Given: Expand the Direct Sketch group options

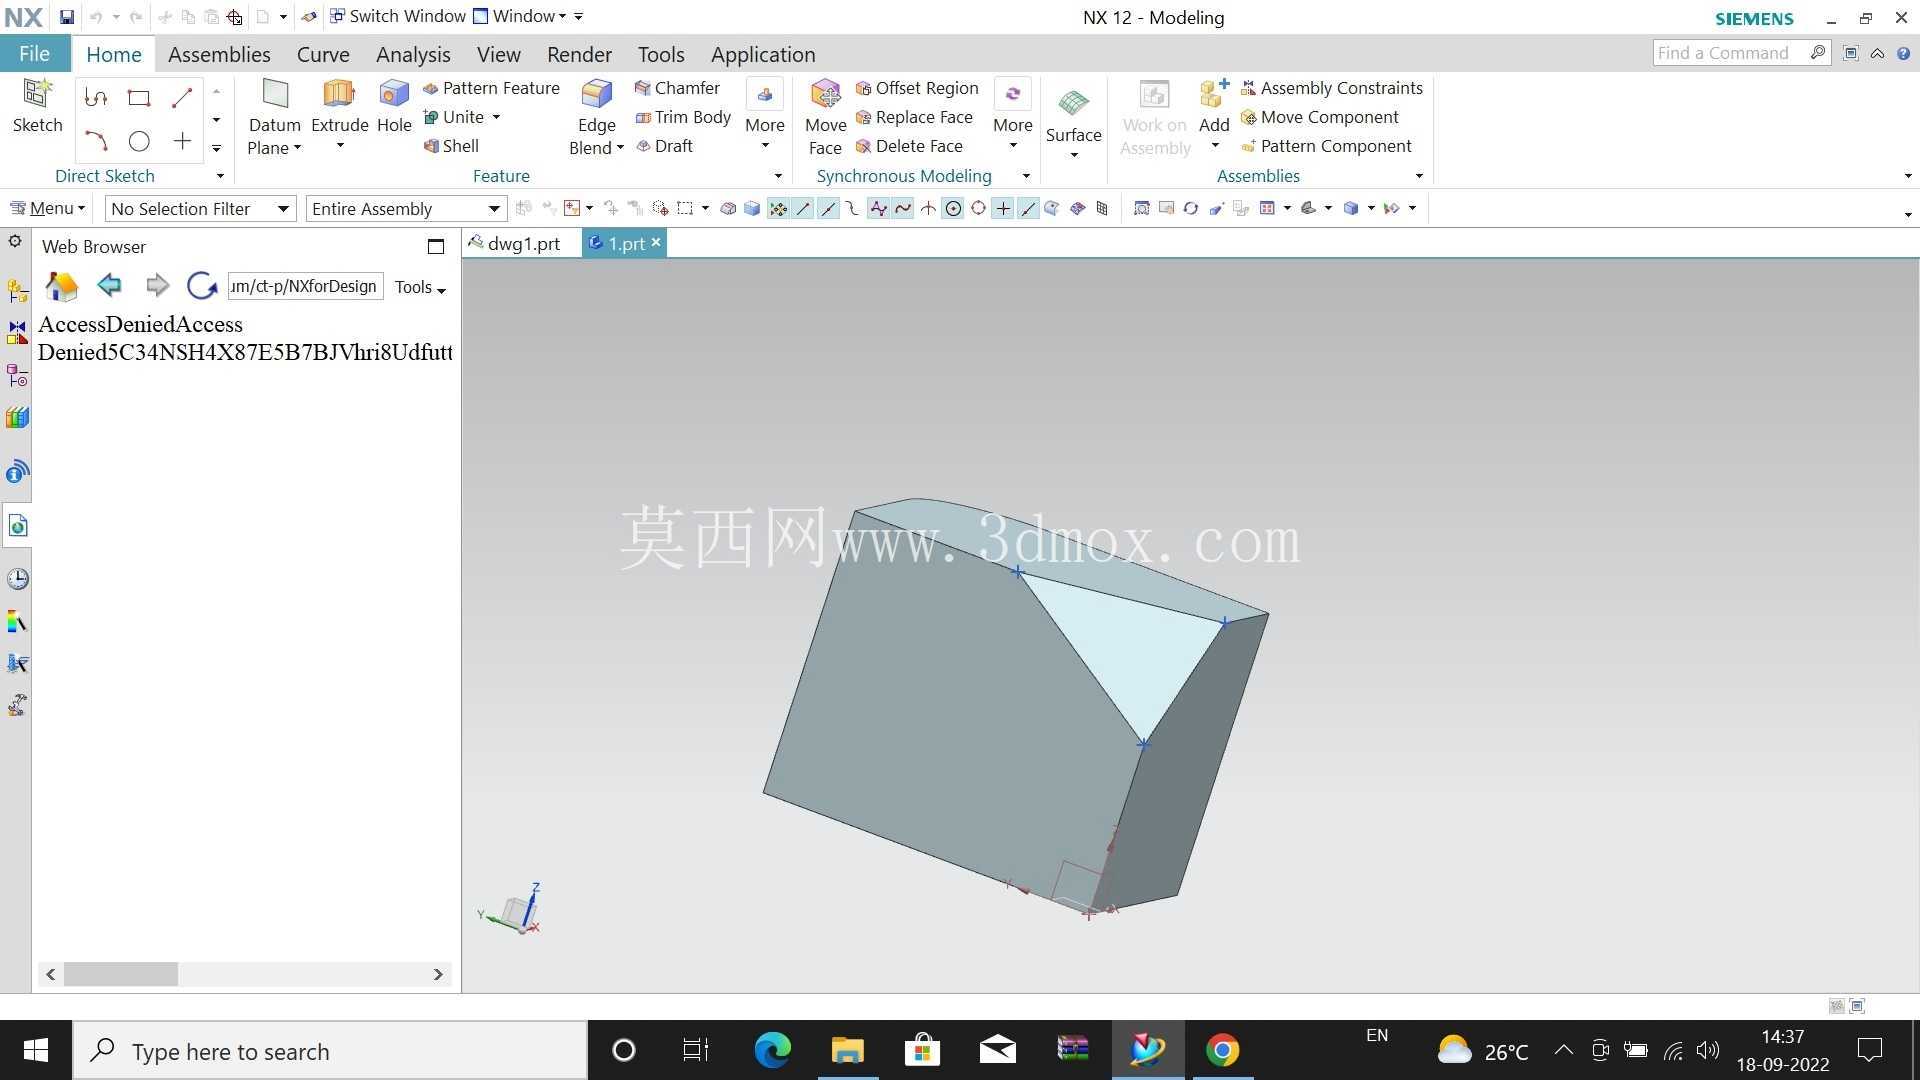Looking at the screenshot, I should [220, 176].
